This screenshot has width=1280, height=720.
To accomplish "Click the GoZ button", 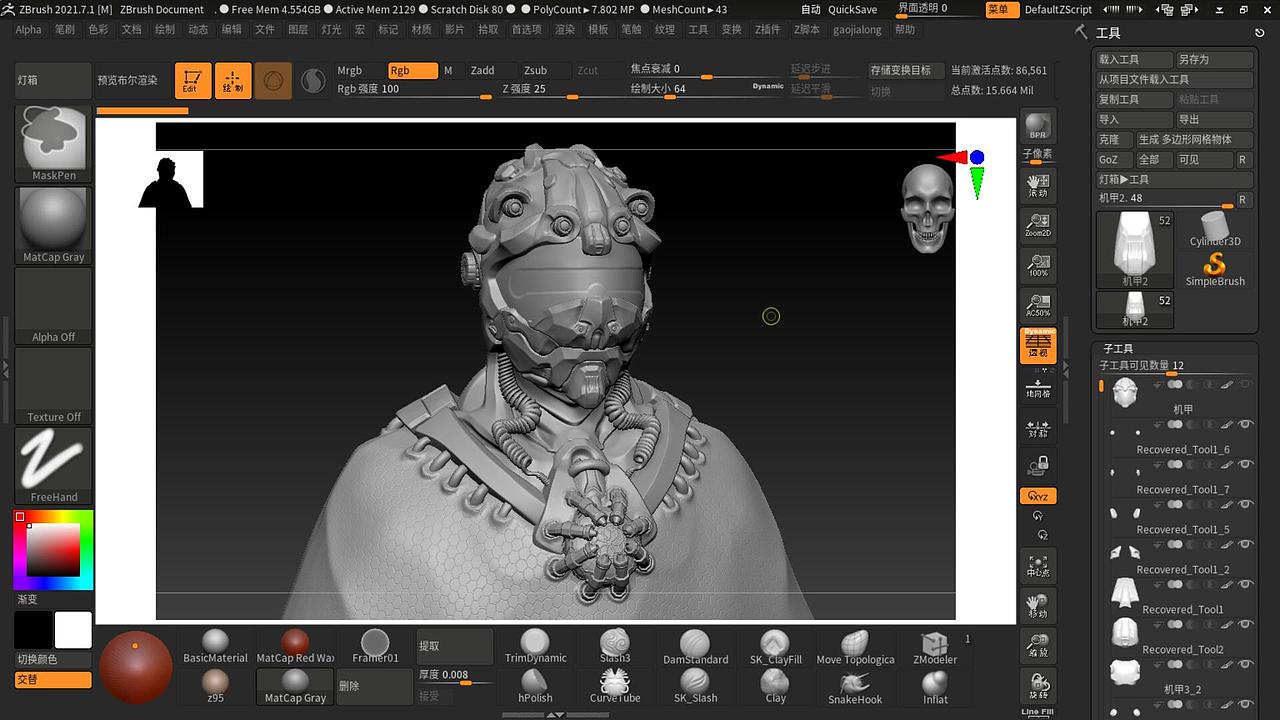I will [x=1113, y=159].
